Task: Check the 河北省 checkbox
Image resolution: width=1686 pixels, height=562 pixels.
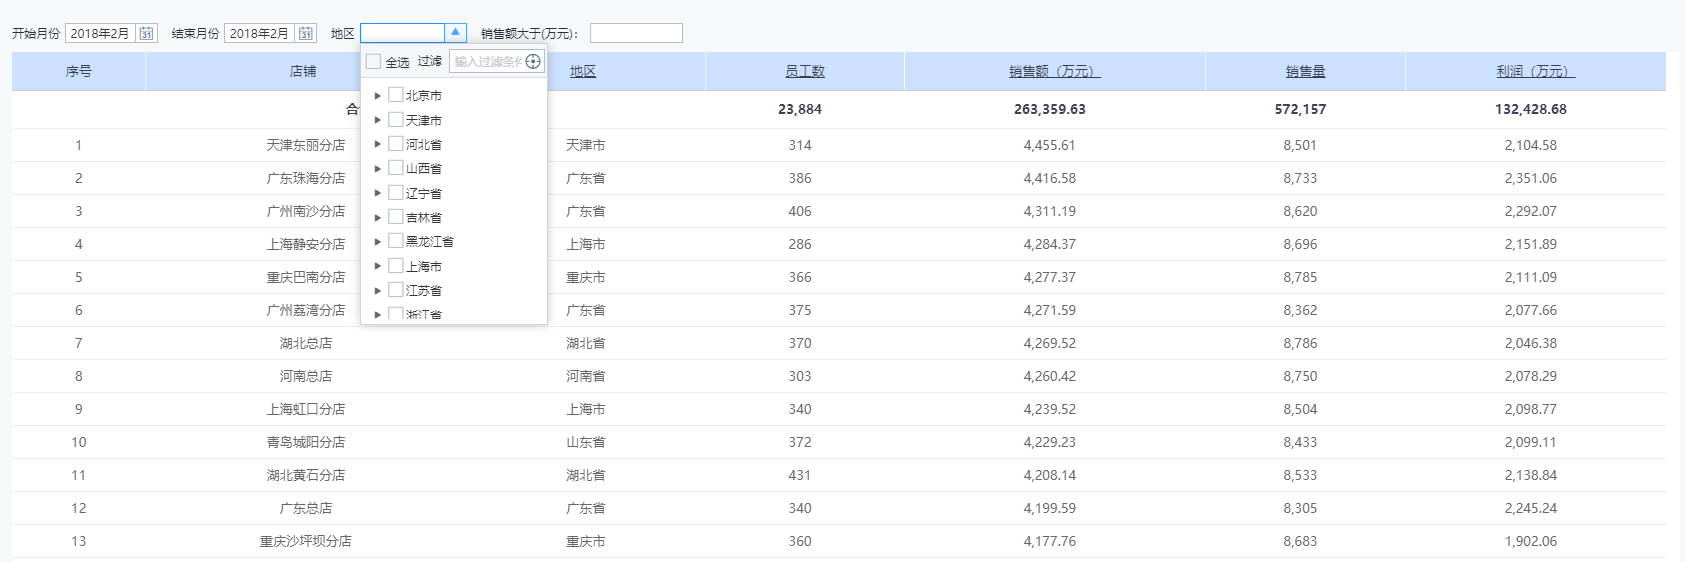Action: [395, 144]
